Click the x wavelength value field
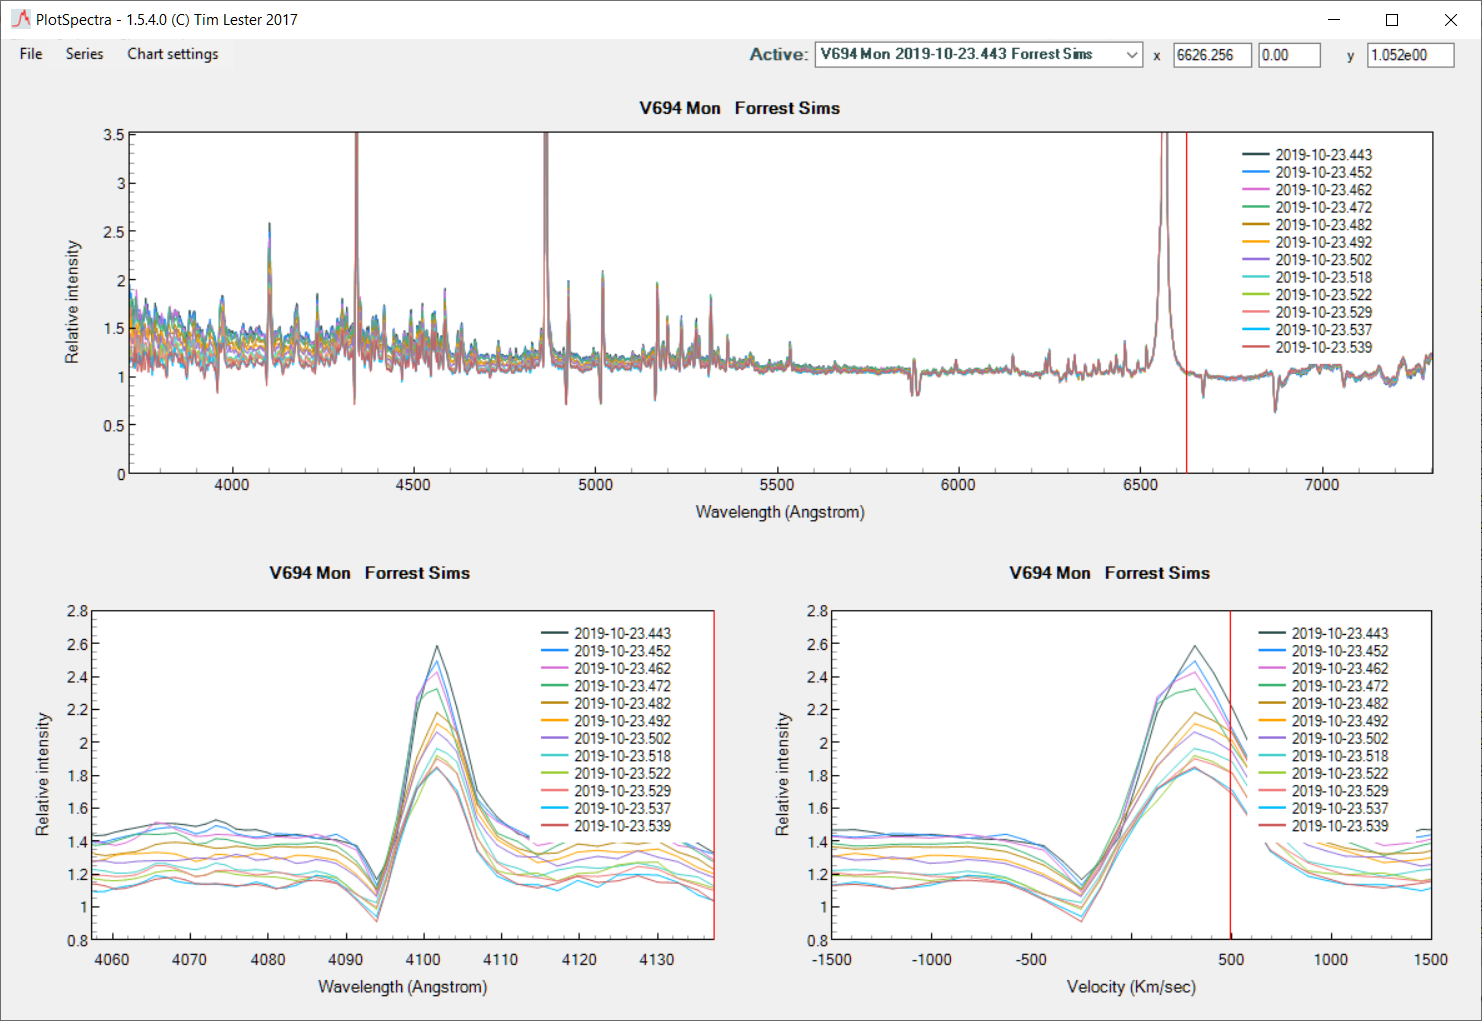 coord(1211,55)
